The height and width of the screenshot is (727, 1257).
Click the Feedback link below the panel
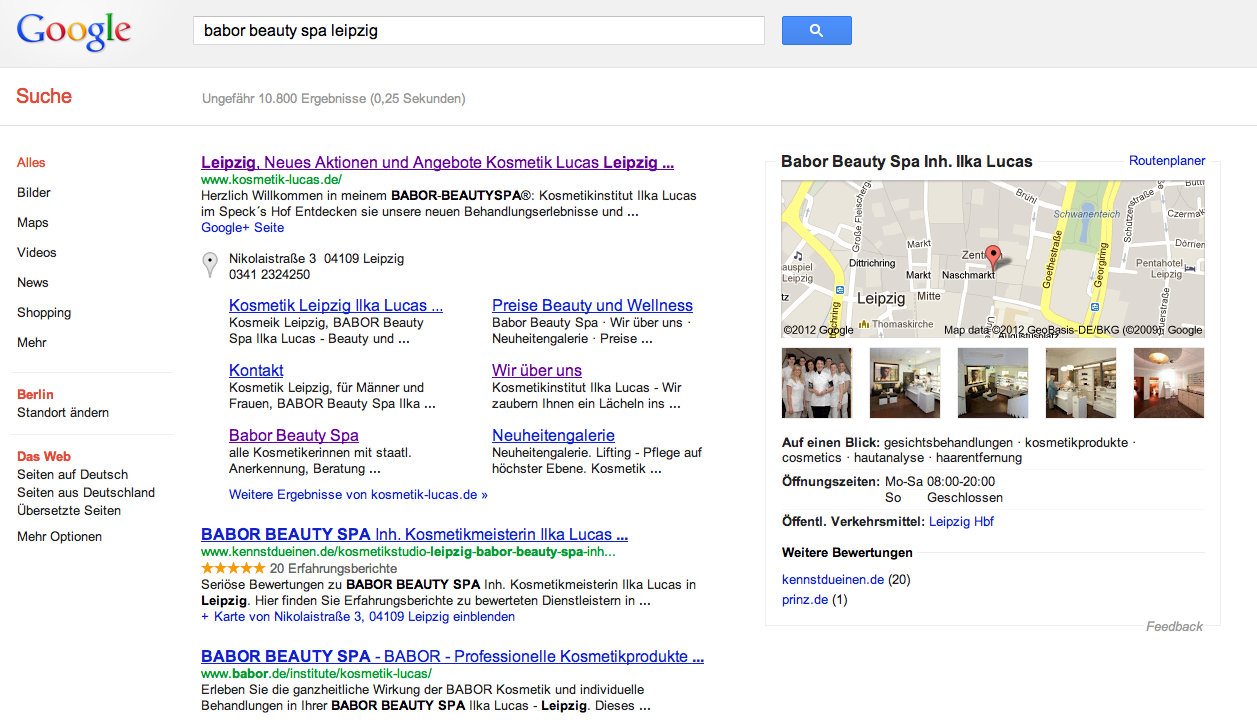point(1174,627)
